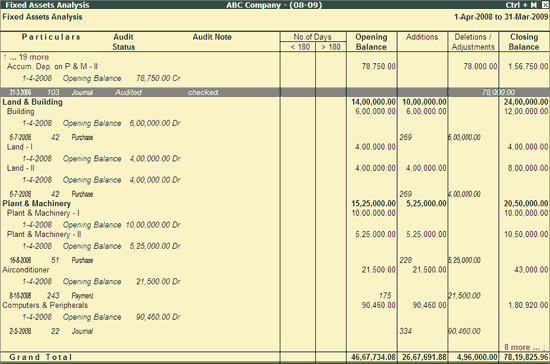Select Journal voucher 22 row
Viewport: 550px width, 364px height.
pos(275,331)
